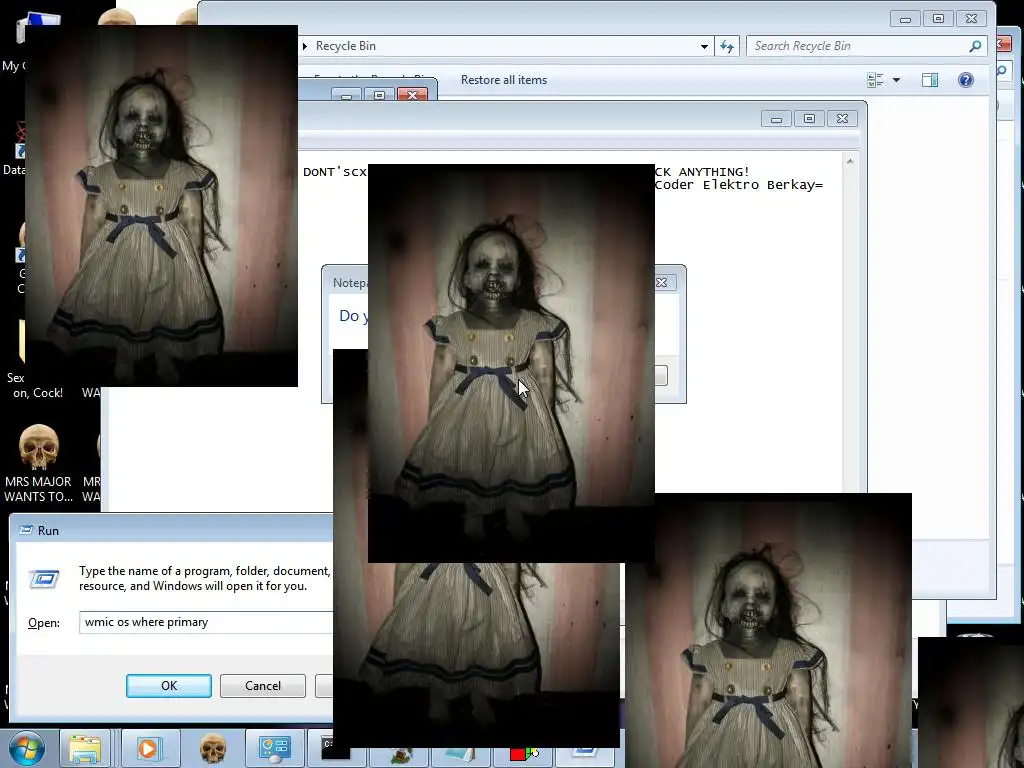Click the 'Coder Elektro Berkay=' text in Notepad

tap(739, 185)
